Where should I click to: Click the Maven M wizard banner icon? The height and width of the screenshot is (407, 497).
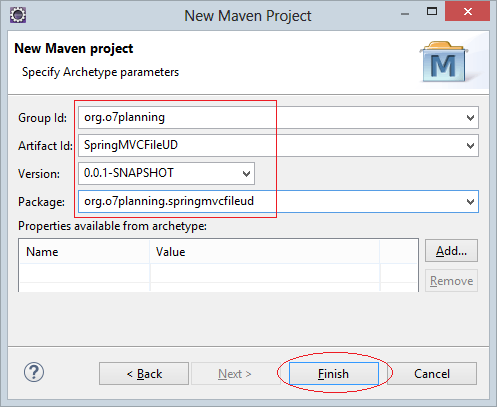(x=444, y=62)
